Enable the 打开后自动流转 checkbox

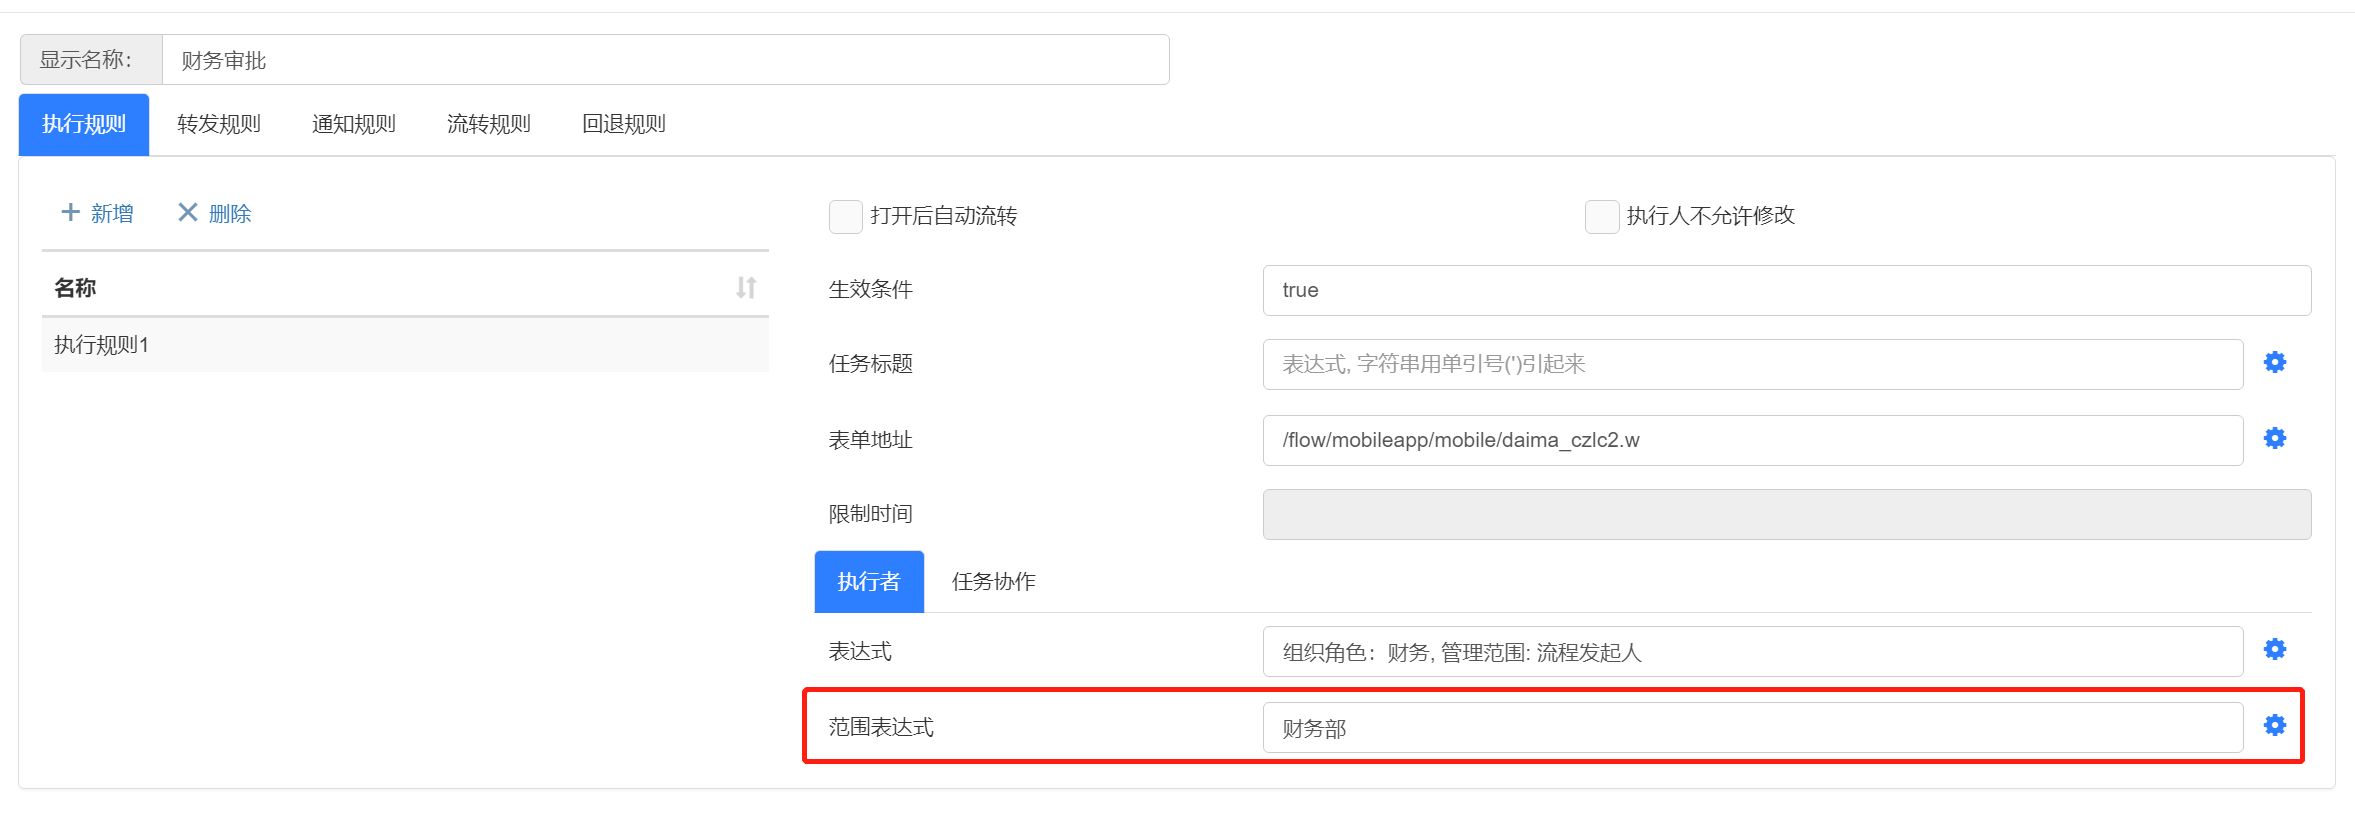(845, 216)
